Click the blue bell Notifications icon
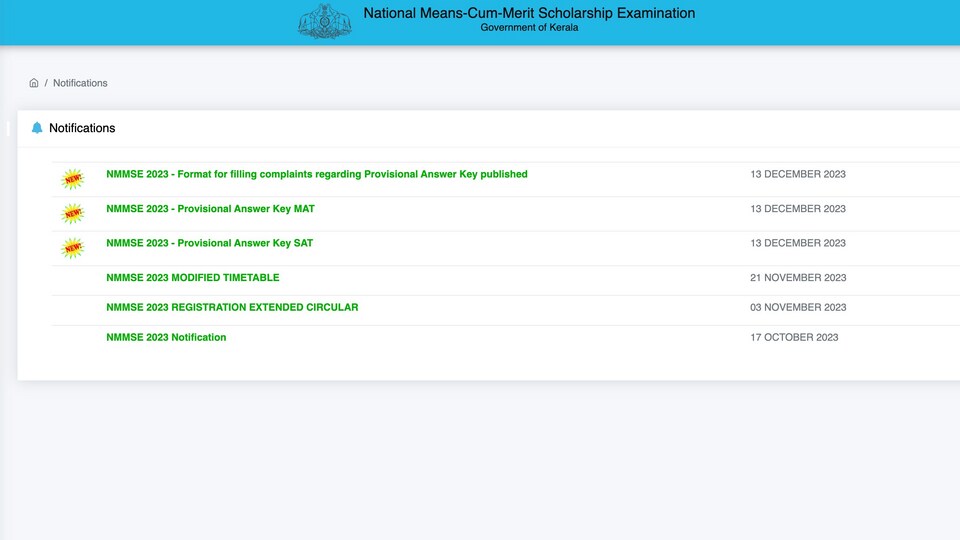The width and height of the screenshot is (960, 540). click(37, 128)
